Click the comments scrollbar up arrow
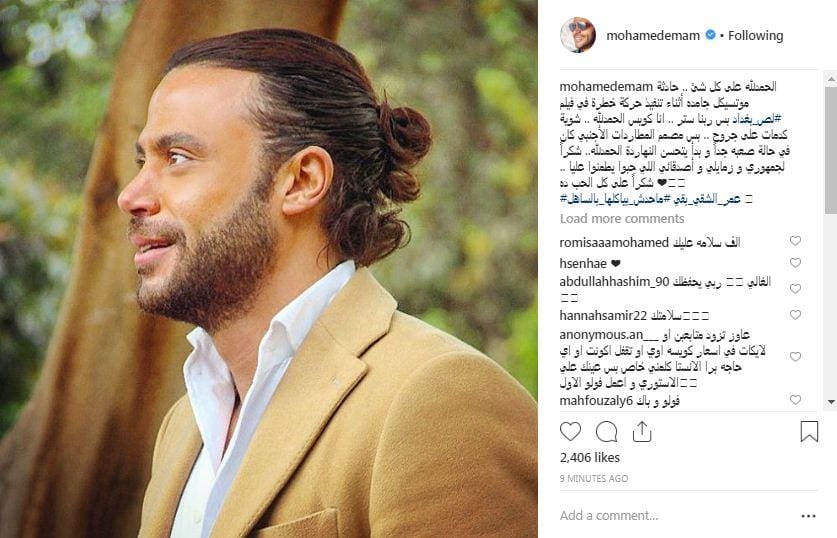Viewport: 837px width, 538px height. coord(831,78)
